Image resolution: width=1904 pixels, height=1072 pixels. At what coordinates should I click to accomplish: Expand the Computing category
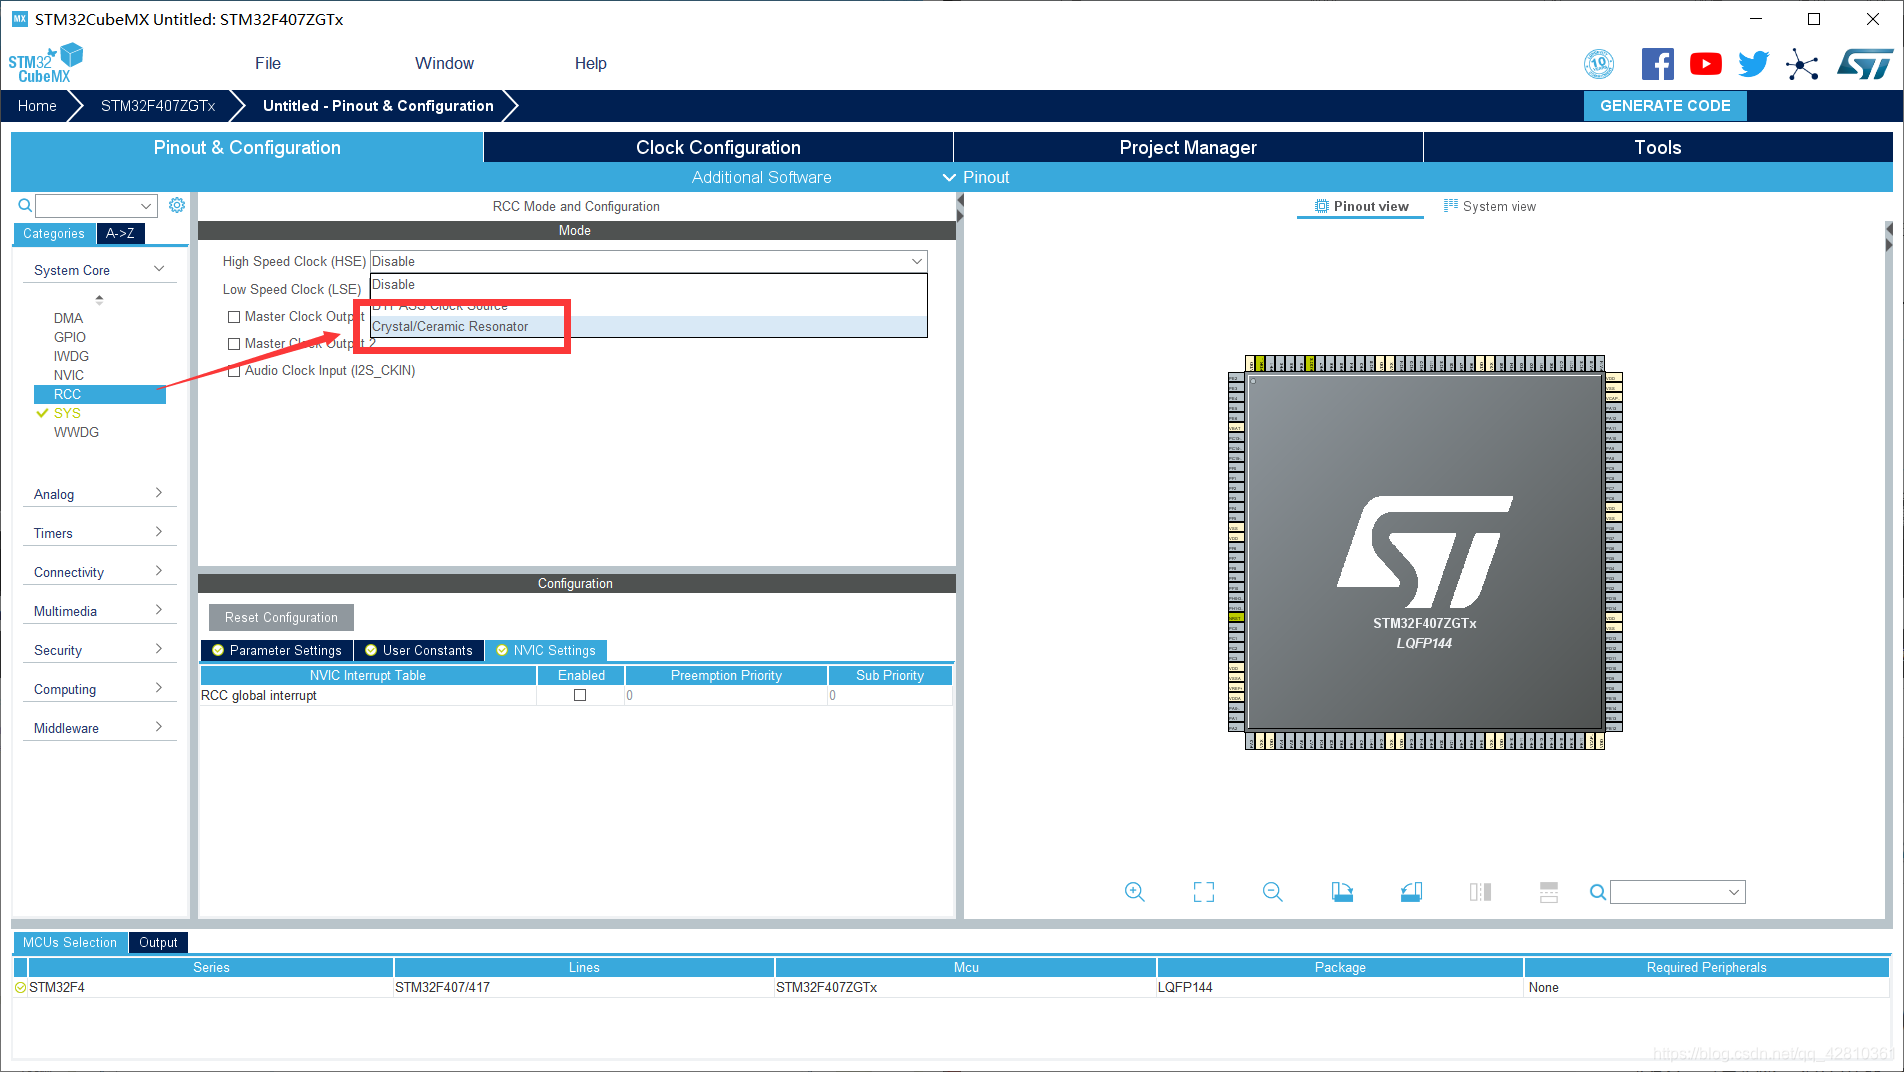99,689
